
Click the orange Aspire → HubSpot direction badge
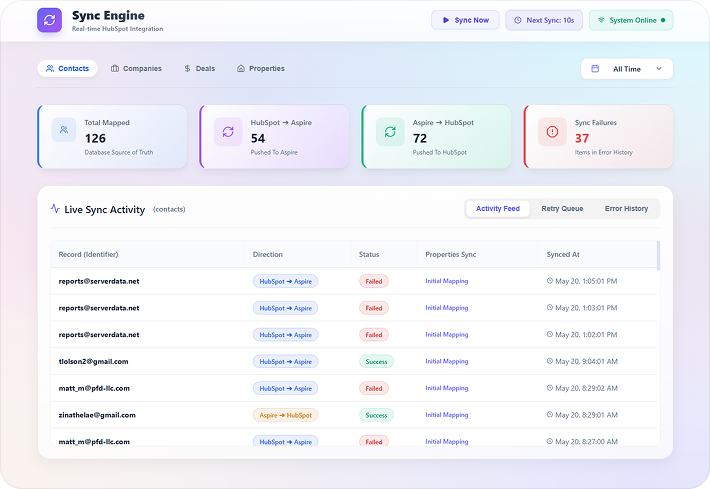coord(285,415)
